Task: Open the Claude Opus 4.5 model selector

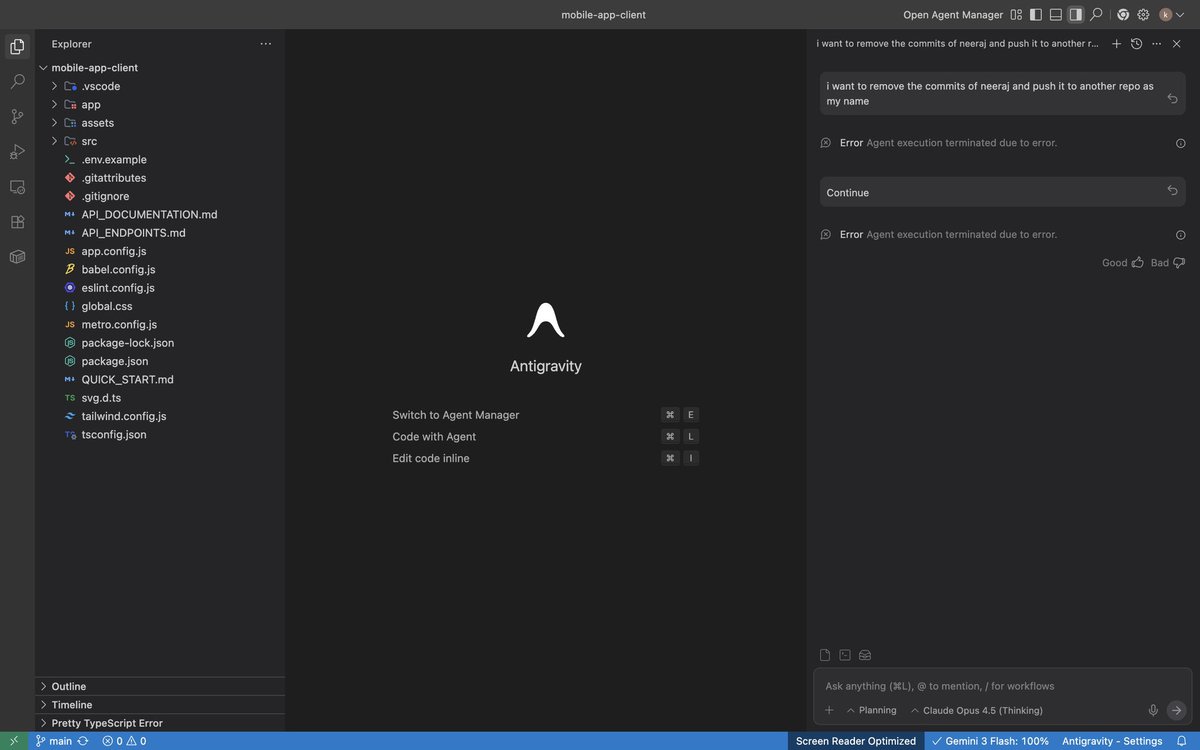Action: click(976, 710)
